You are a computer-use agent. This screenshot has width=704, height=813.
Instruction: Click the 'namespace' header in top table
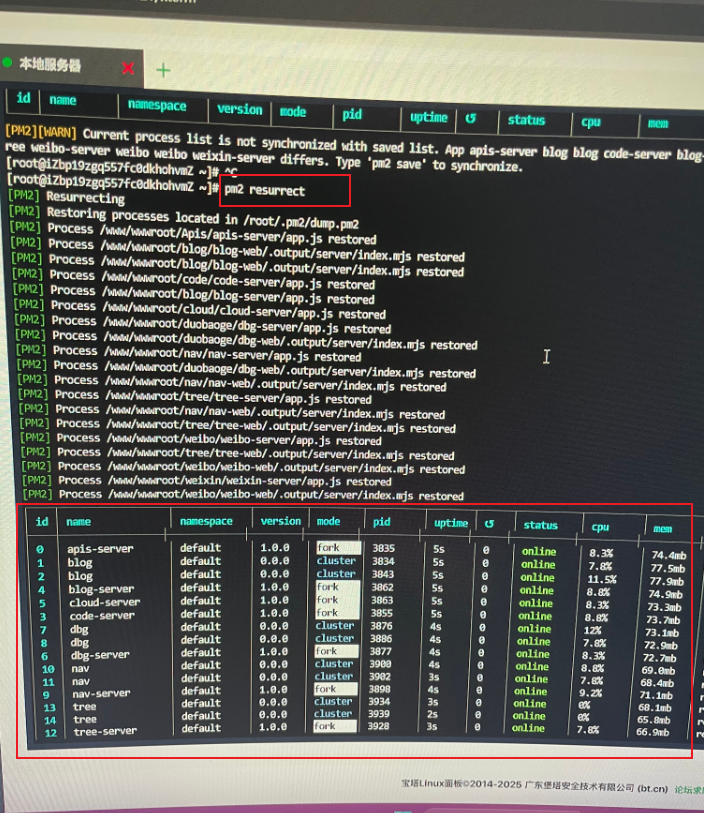[157, 105]
